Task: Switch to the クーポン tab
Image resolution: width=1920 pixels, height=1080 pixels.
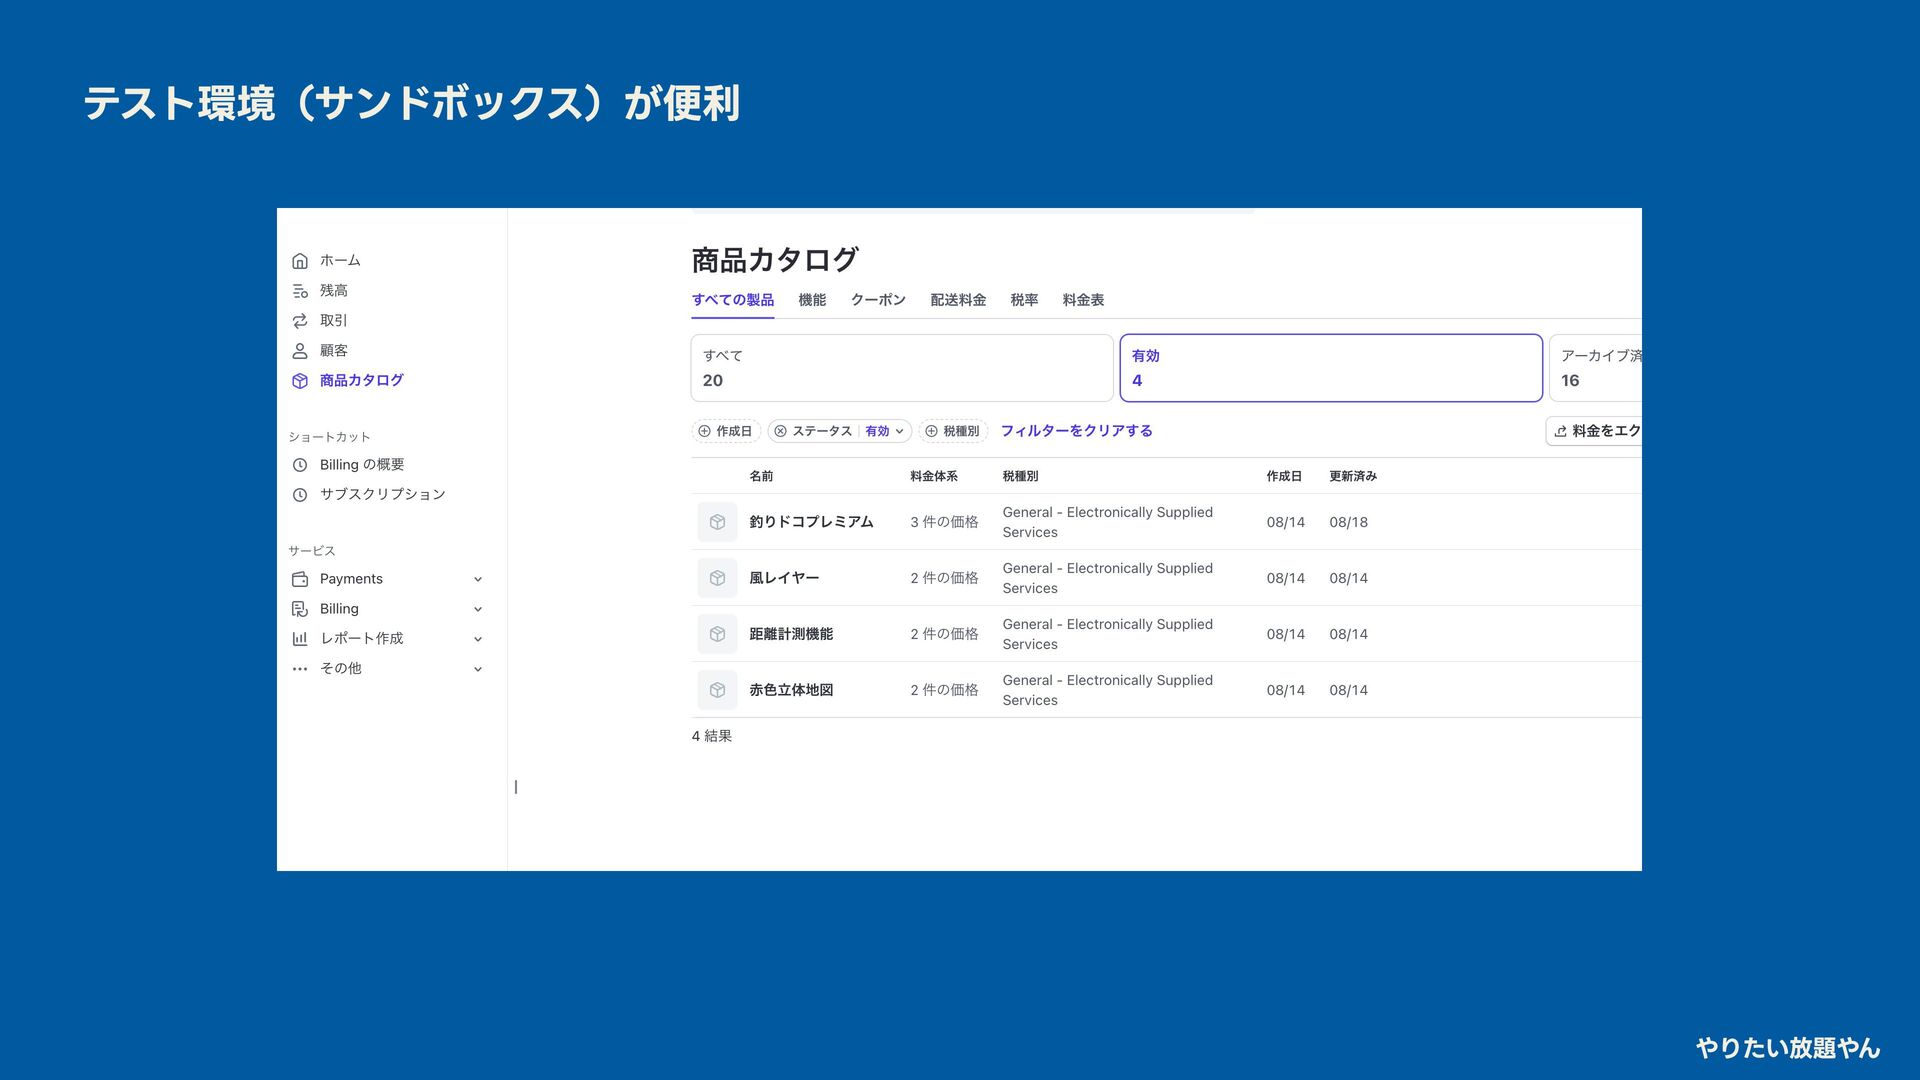Action: [x=878, y=300]
